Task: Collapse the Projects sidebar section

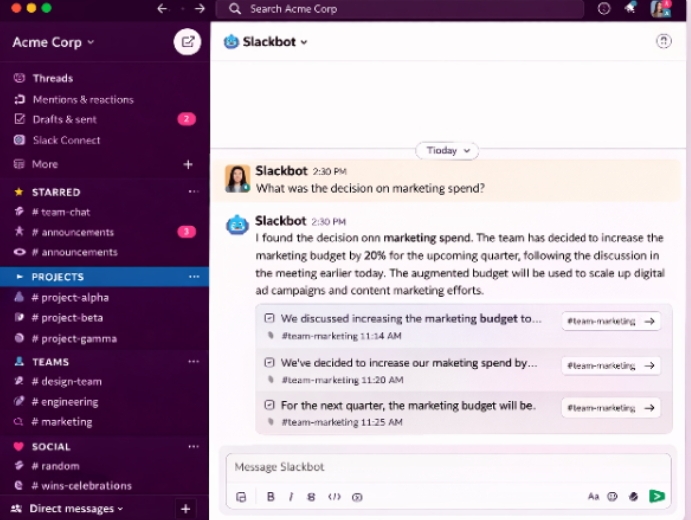Action: pos(19,277)
